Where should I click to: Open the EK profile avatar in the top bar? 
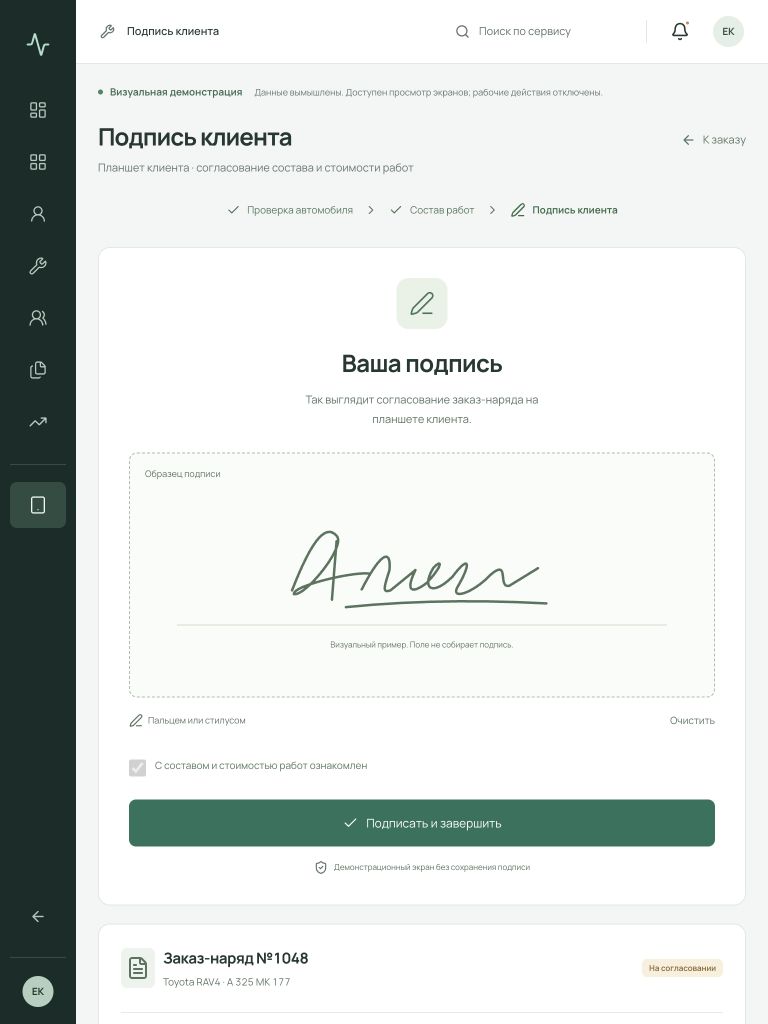pyautogui.click(x=728, y=31)
